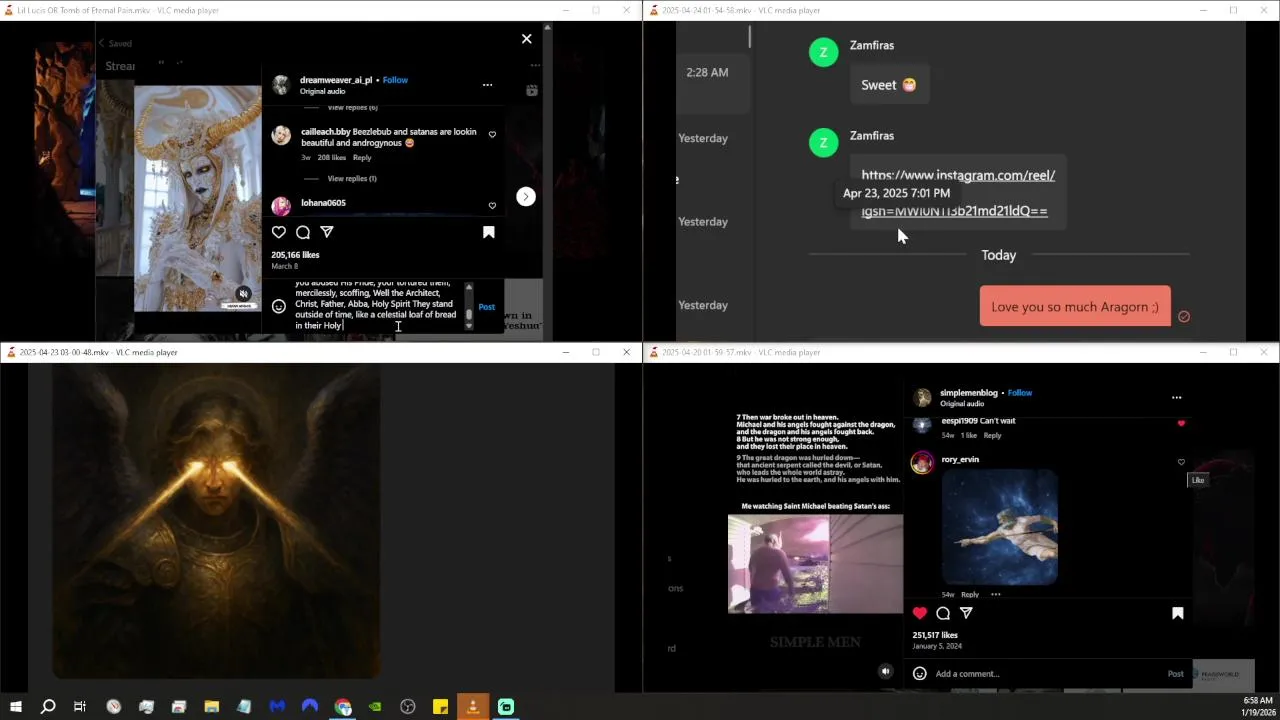Post the typed comment on dreamweaver reel
Screen dimensions: 1280x720
pyautogui.click(x=486, y=307)
